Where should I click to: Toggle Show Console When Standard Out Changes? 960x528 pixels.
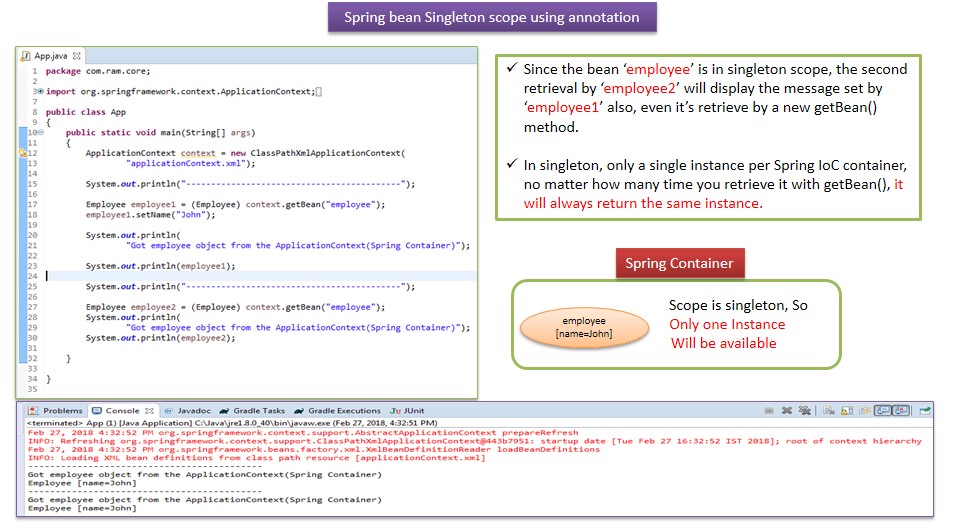click(x=882, y=411)
